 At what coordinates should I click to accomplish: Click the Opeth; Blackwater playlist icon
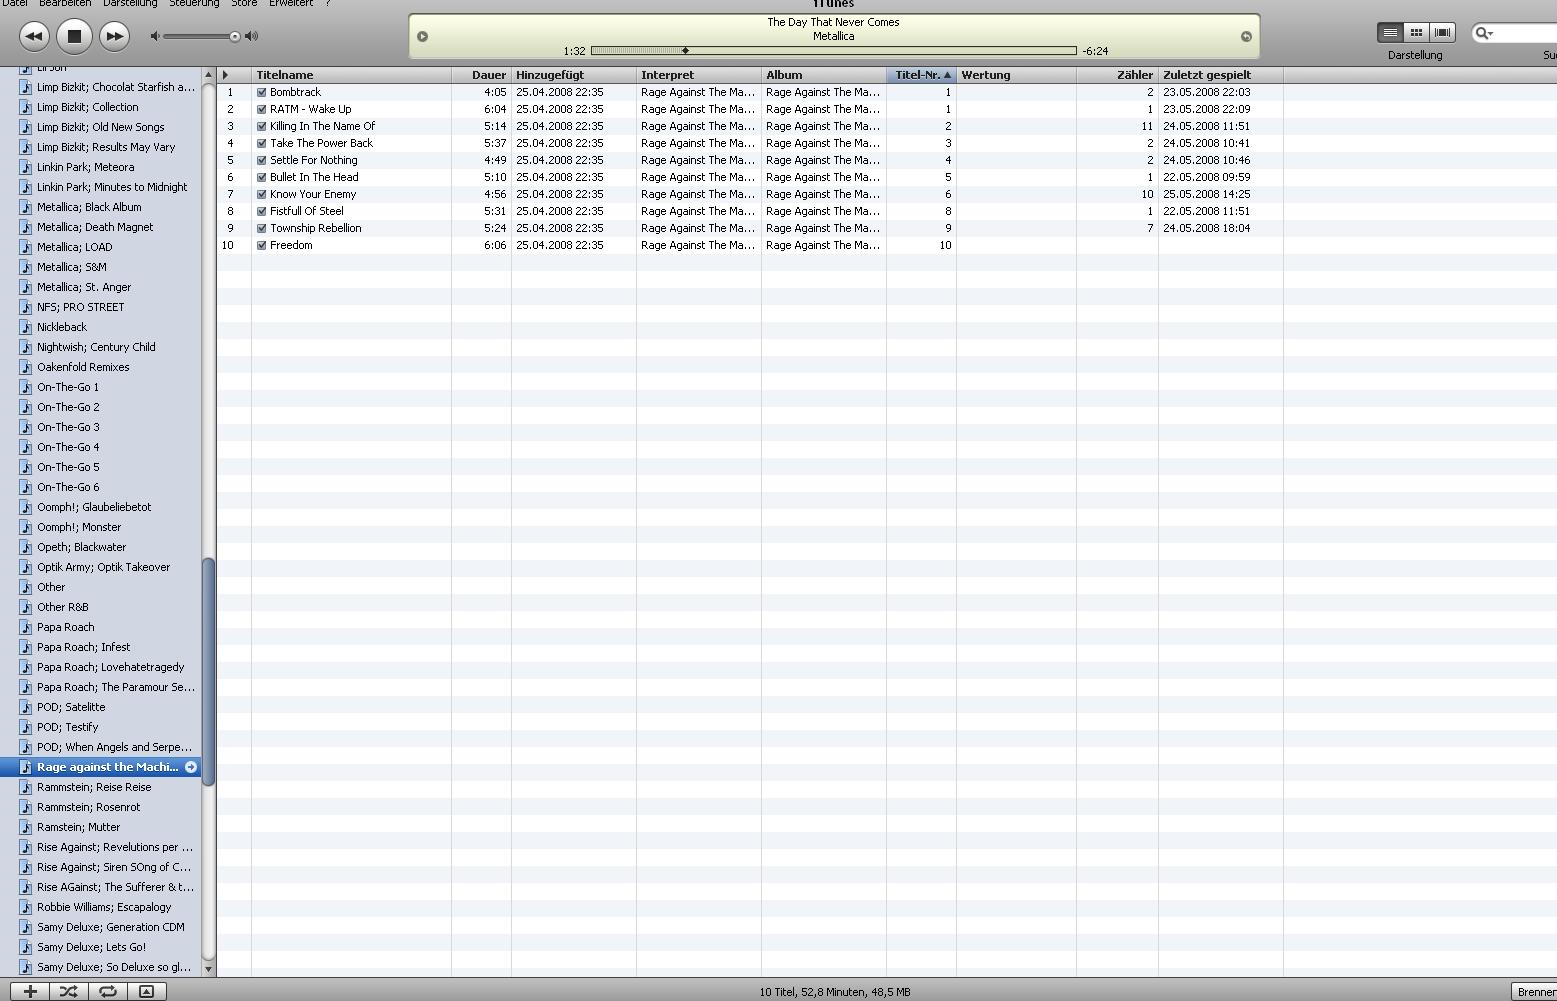coord(26,547)
